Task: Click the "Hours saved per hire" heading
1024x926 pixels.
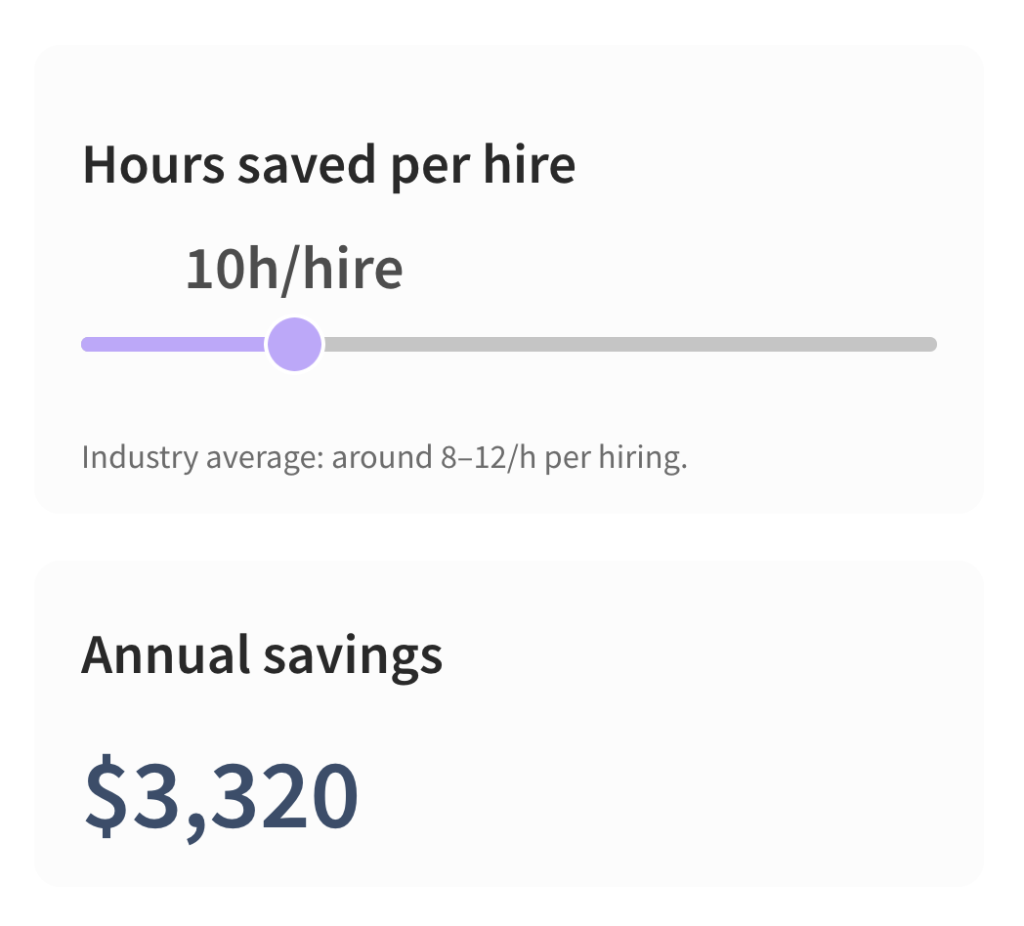Action: [329, 166]
